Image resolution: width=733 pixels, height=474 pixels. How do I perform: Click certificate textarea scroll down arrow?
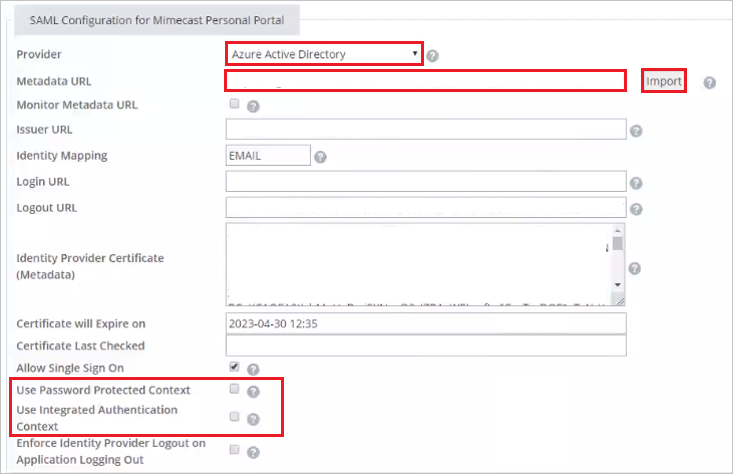tap(618, 285)
